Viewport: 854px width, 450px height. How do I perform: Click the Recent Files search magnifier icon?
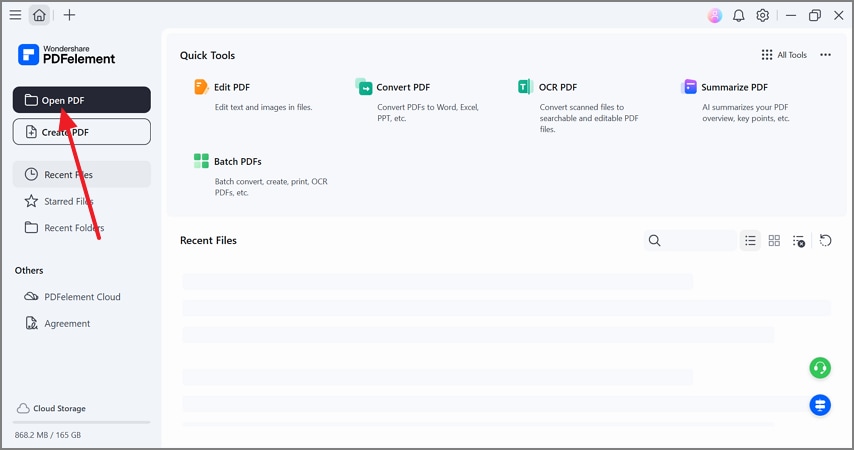pos(654,240)
